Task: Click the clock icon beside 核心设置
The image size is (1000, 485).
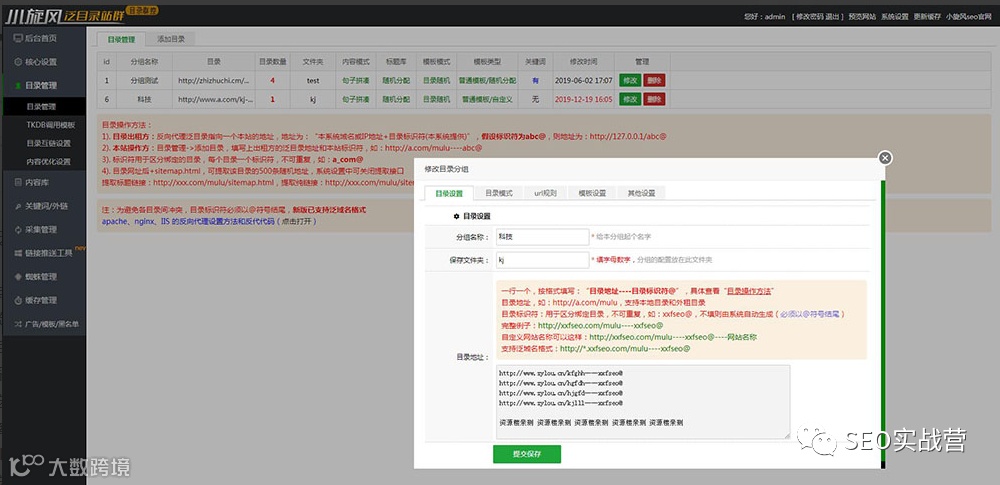Action: 18,62
